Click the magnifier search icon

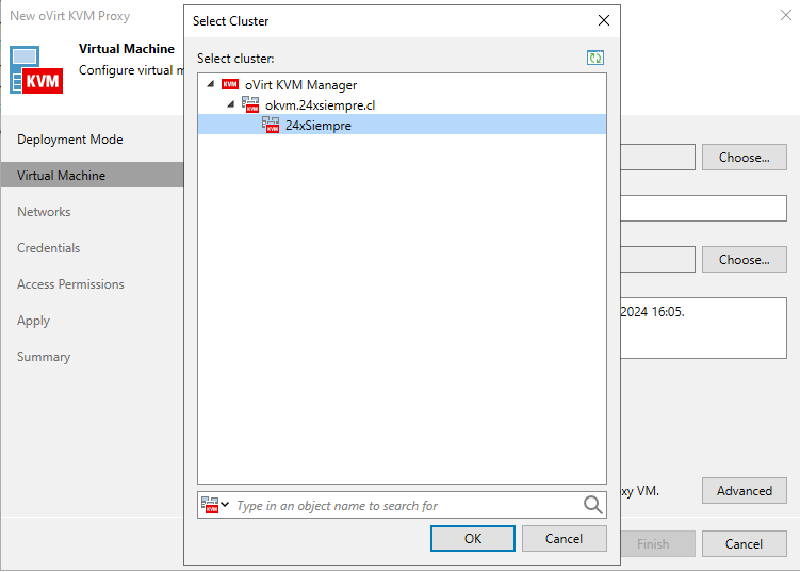pos(593,505)
